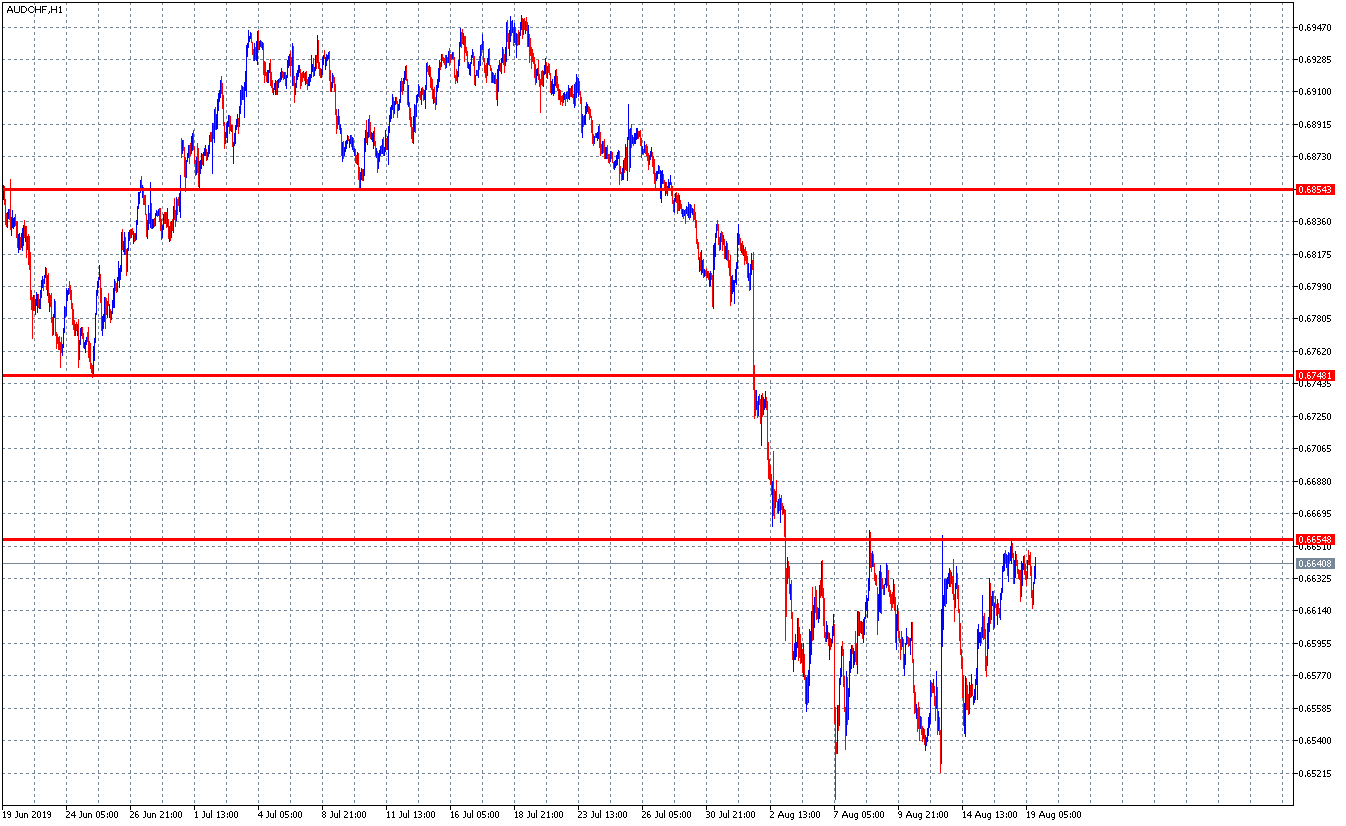Click the red 0.67481 price label
This screenshot has width=1346, height=826.
tap(1315, 376)
